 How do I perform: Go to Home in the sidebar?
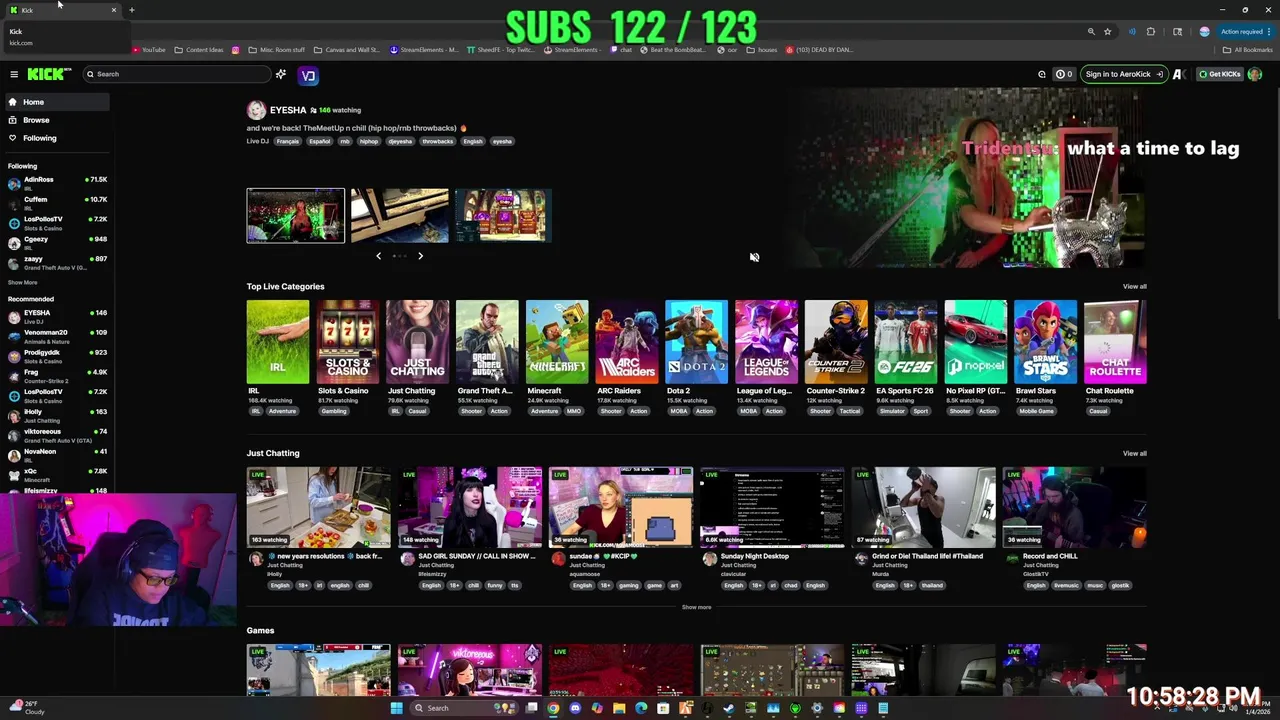pyautogui.click(x=56, y=102)
